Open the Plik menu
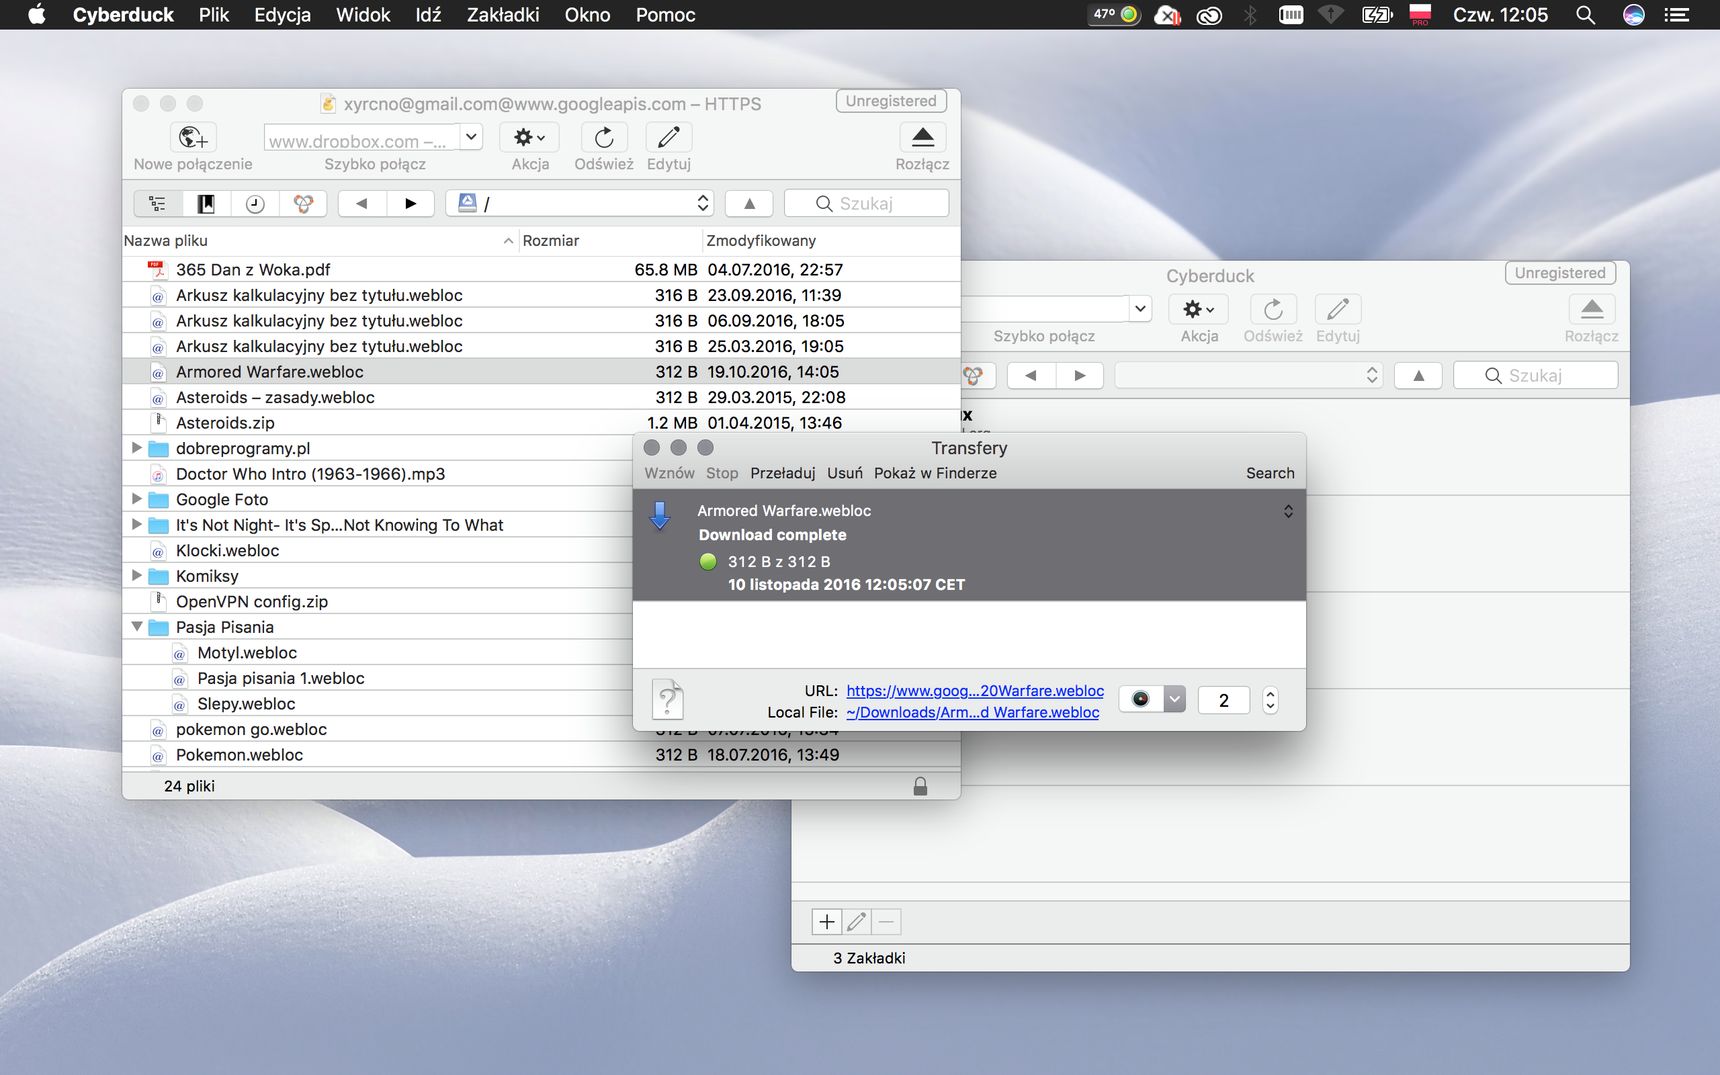The height and width of the screenshot is (1075, 1720). click(214, 15)
